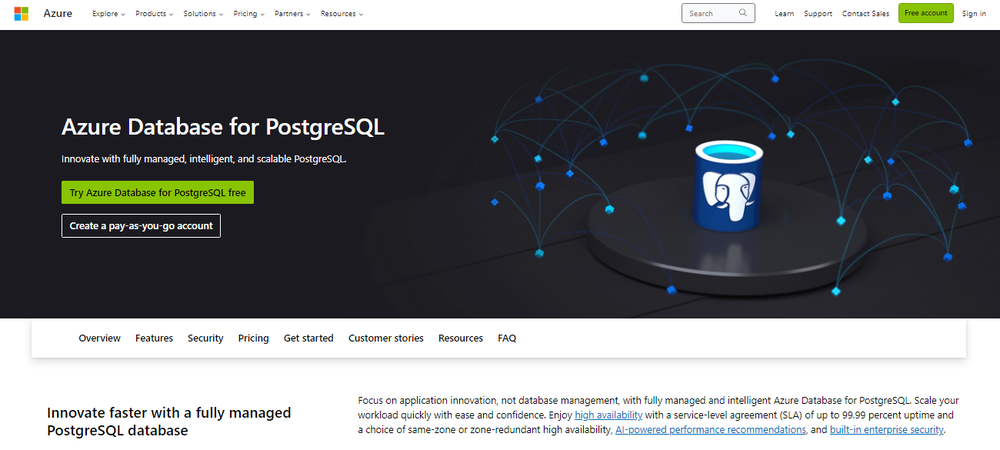This screenshot has width=1000, height=450.
Task: Expand the Resources dropdown in header
Action: pyautogui.click(x=342, y=13)
